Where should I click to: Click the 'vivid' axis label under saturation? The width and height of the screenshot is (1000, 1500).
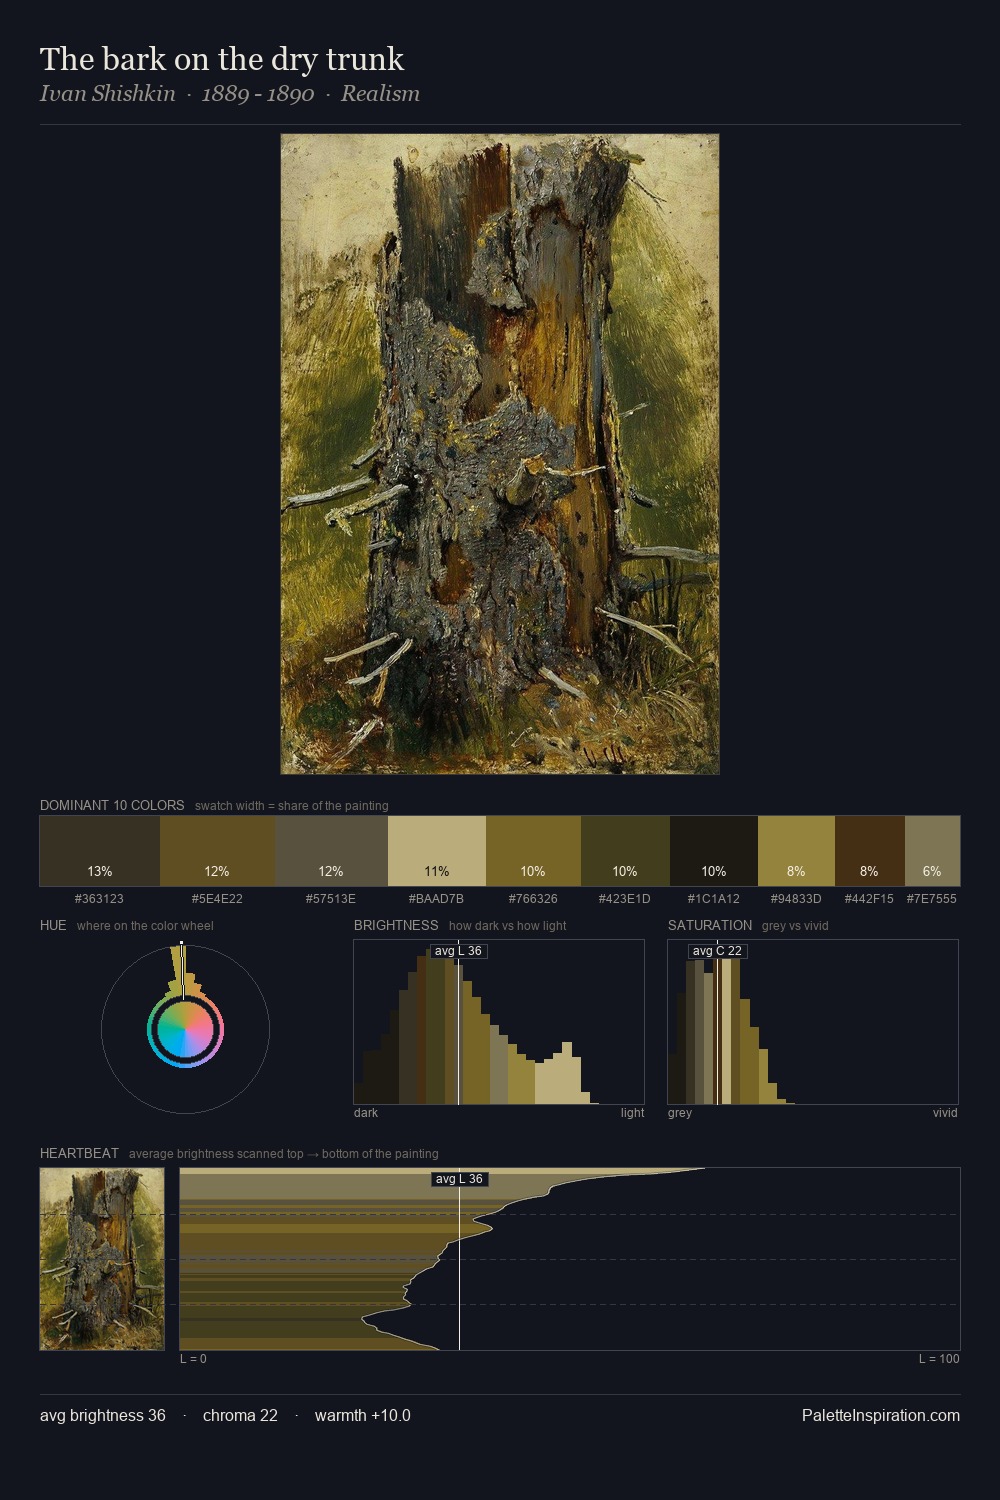[x=945, y=1113]
